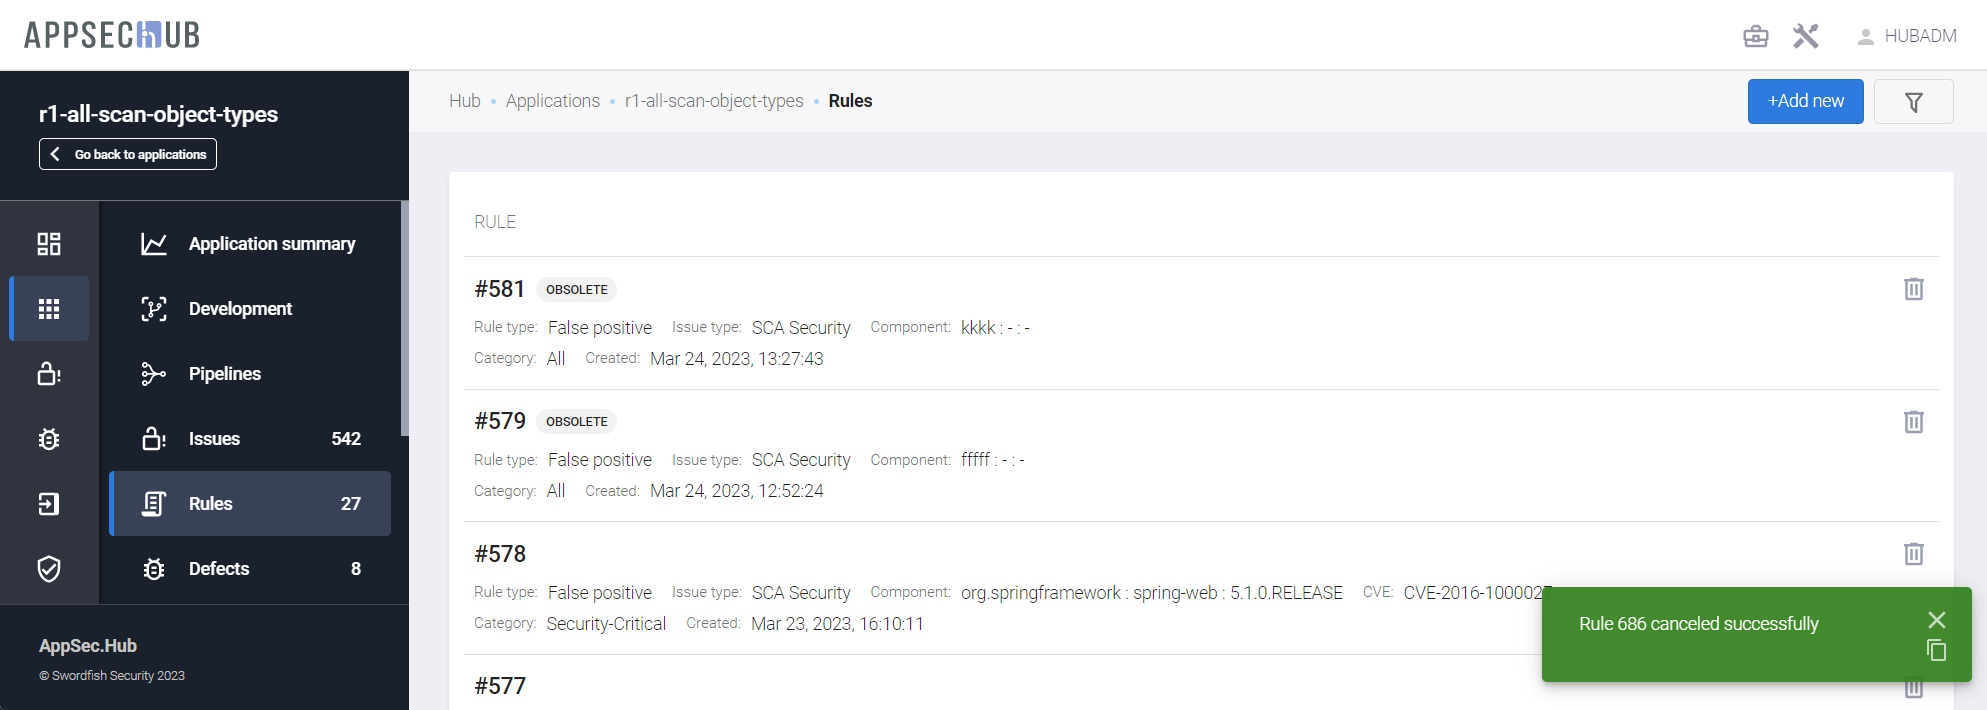Select the shield check icon in rail
Screen dimensions: 1987x710
(49, 569)
